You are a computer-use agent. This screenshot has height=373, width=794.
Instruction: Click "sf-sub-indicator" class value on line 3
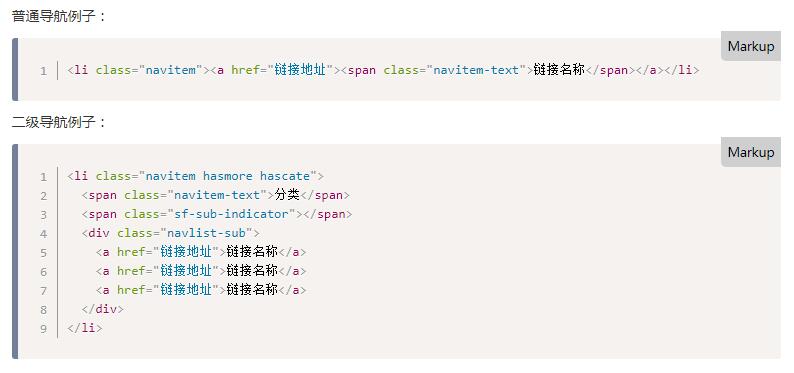coord(231,214)
